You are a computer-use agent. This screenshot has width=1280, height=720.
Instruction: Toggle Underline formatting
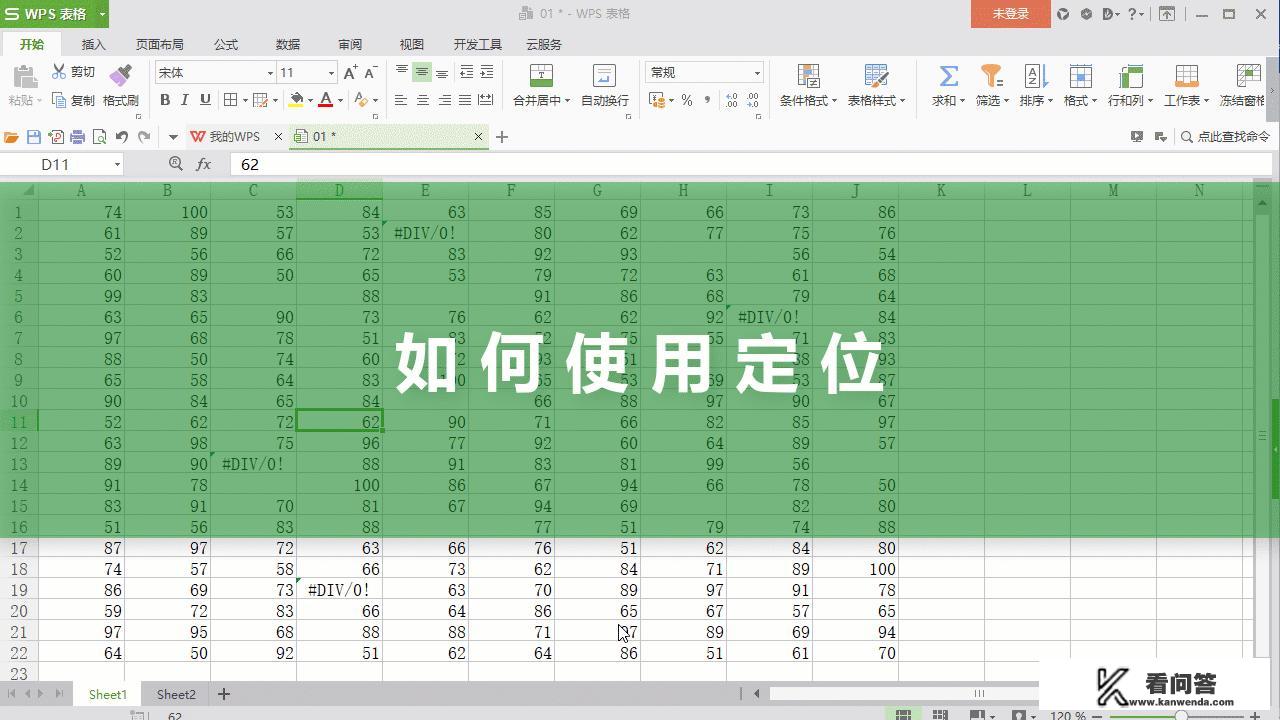(205, 100)
